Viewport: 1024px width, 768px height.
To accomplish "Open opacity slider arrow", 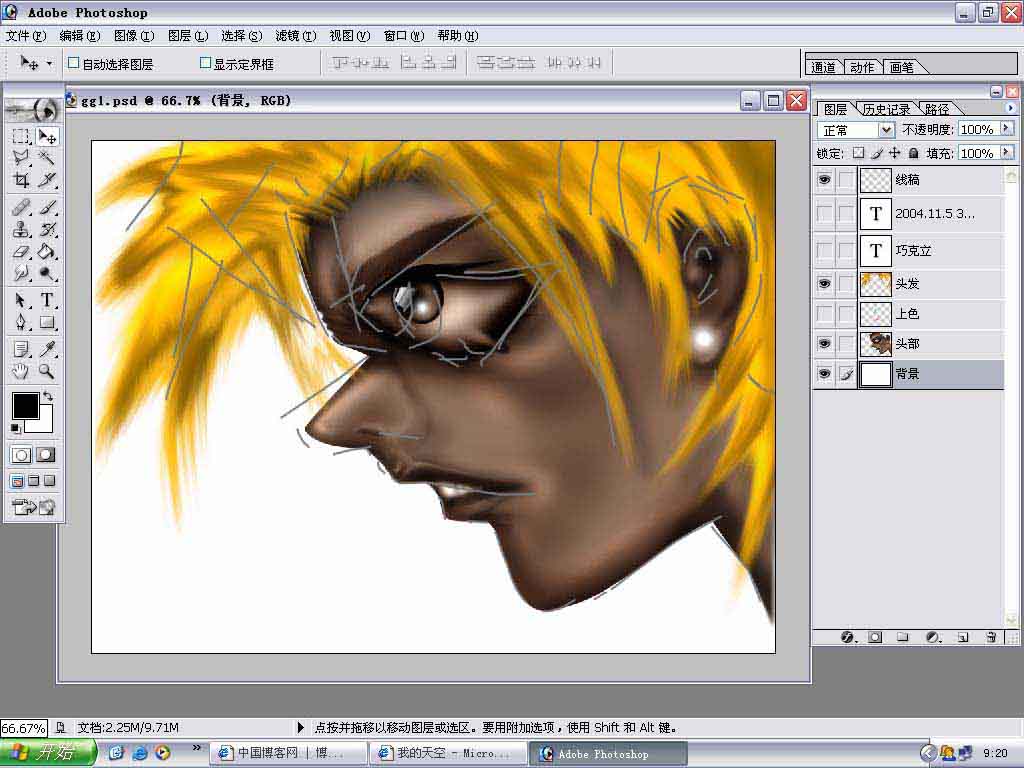I will [x=1006, y=129].
